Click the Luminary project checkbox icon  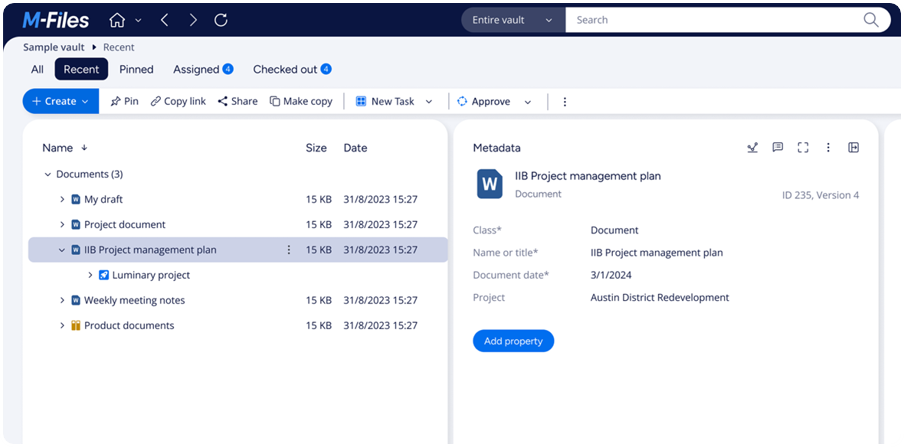[104, 275]
